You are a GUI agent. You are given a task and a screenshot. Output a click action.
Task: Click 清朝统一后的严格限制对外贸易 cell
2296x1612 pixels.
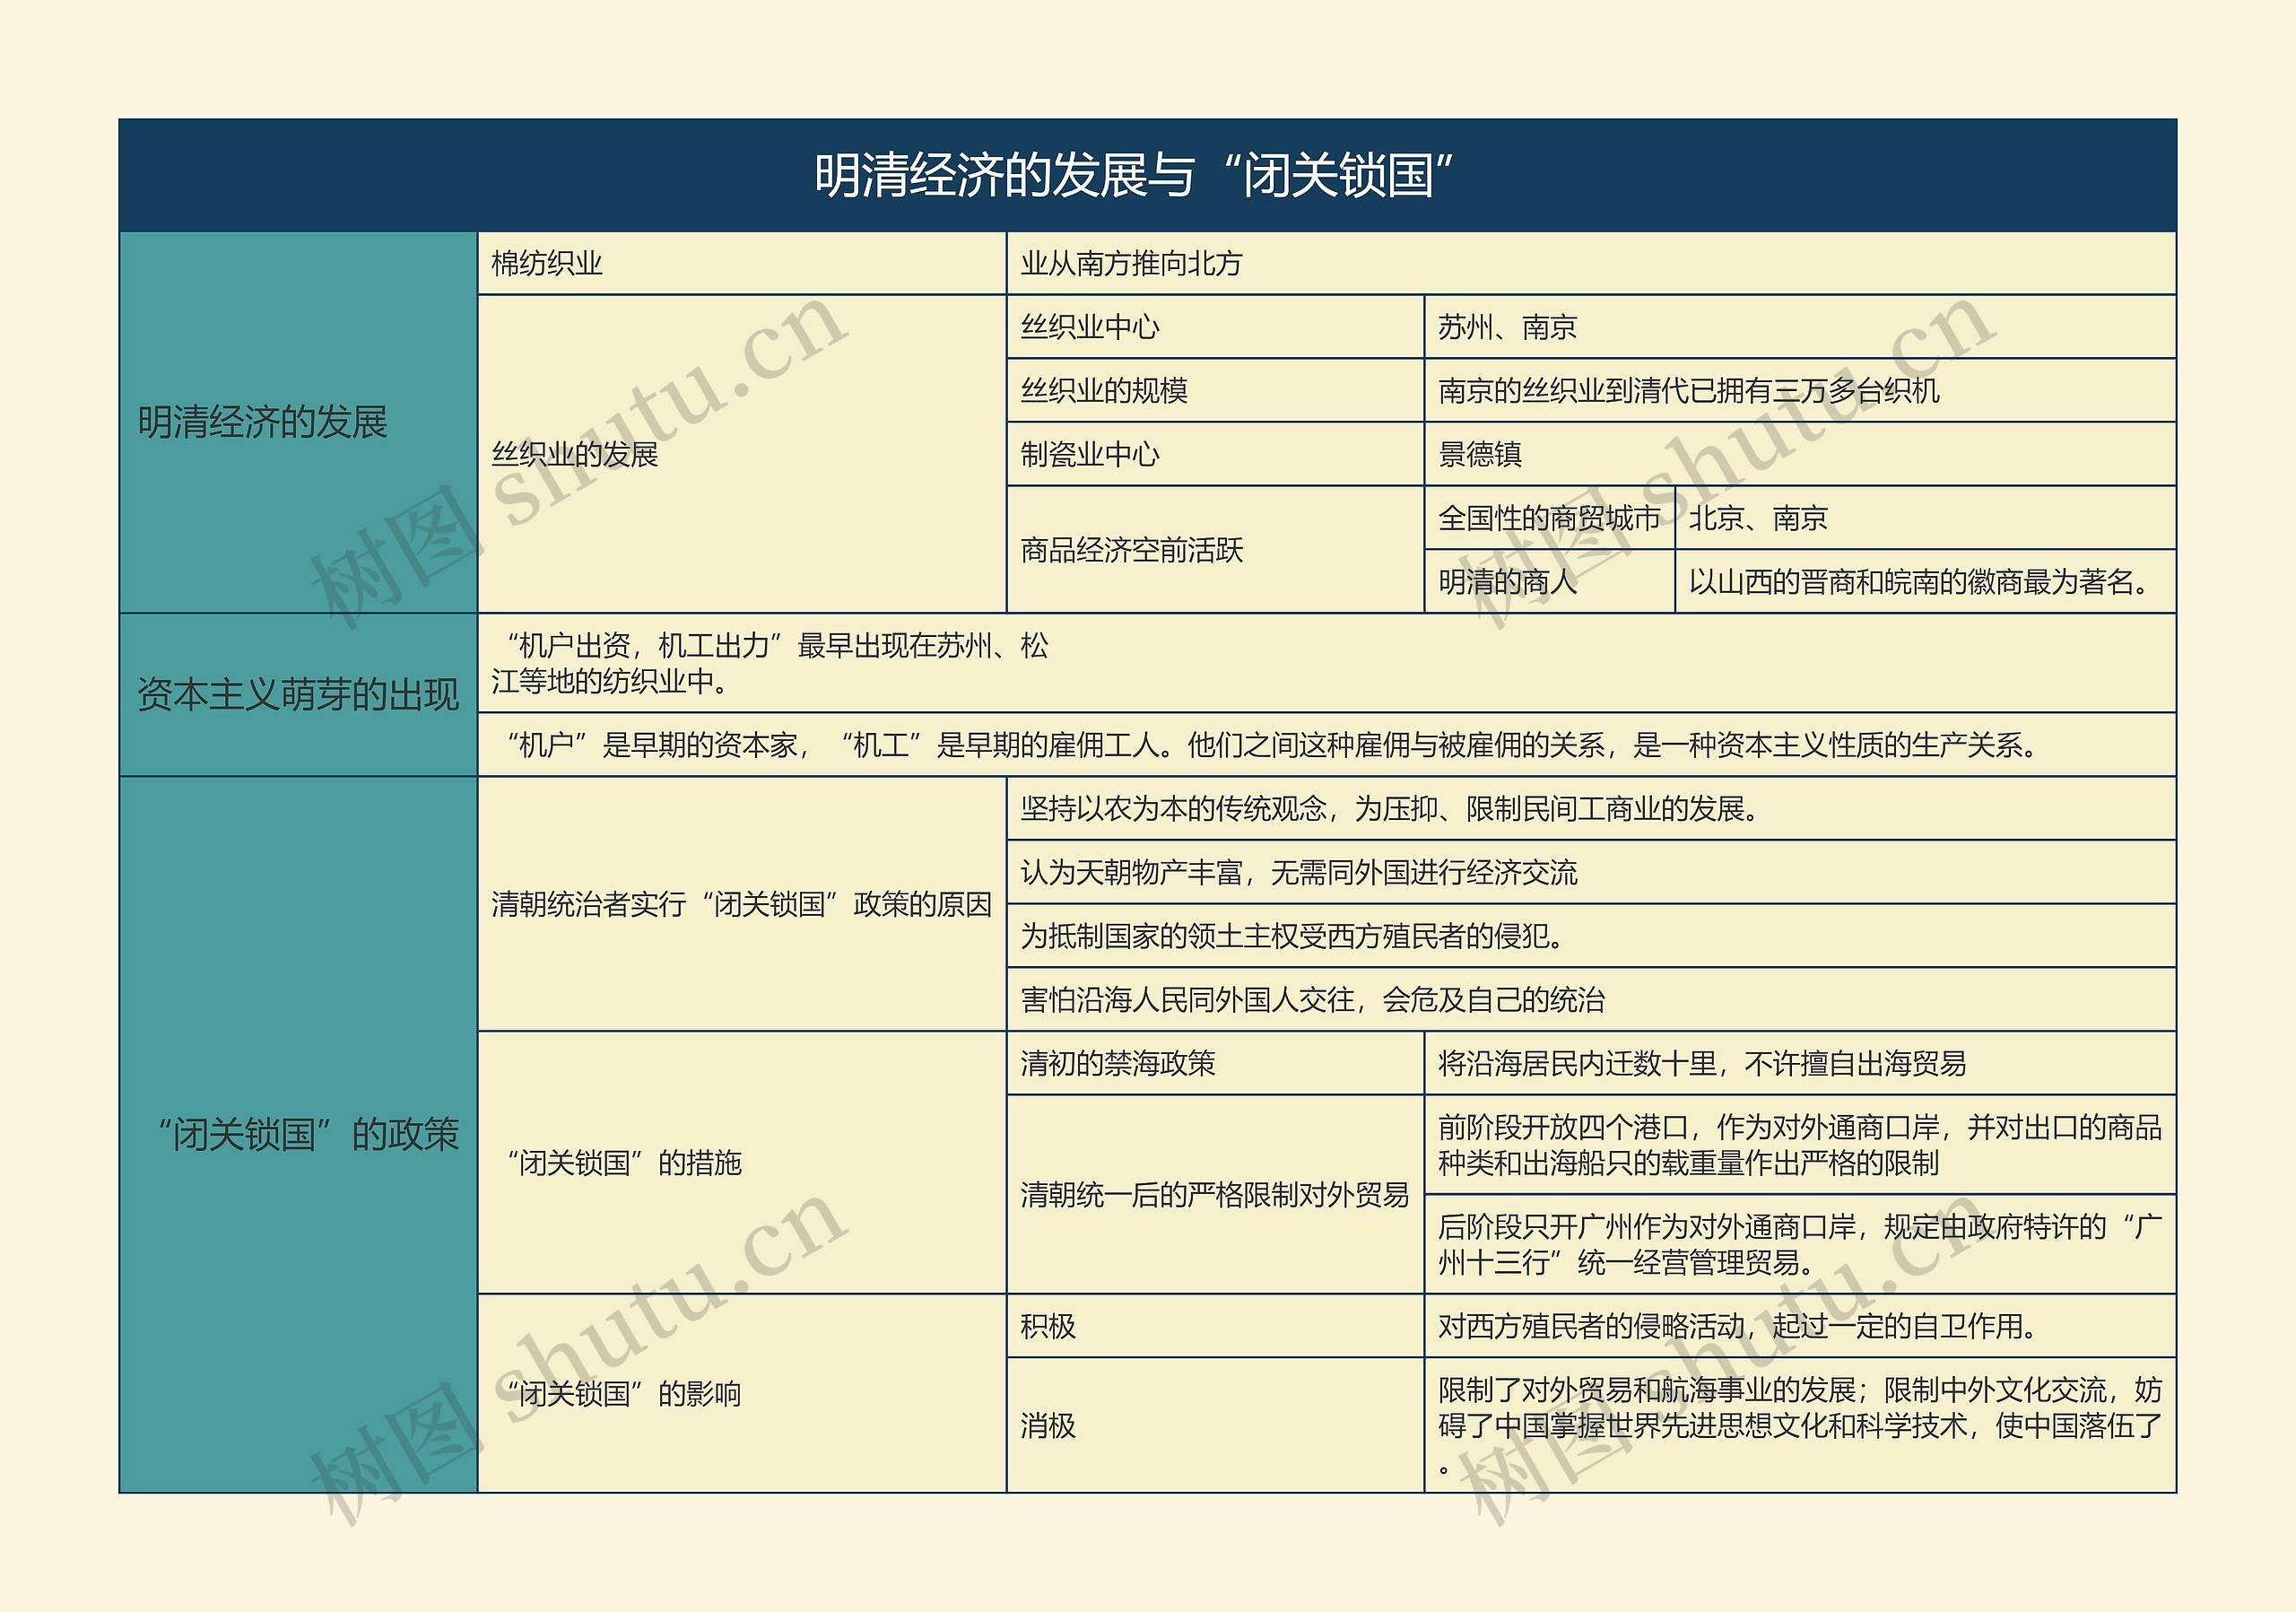tap(1215, 1194)
